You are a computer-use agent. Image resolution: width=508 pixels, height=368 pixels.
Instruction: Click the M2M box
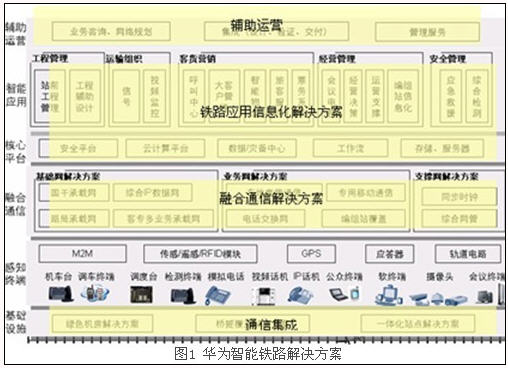pos(83,254)
